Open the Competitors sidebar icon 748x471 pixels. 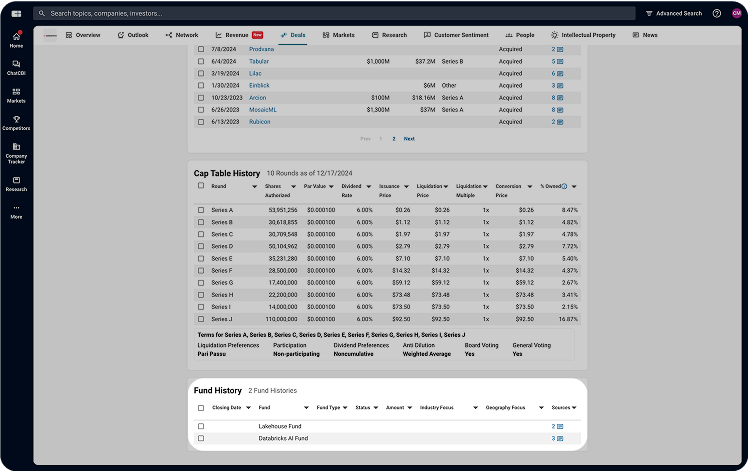[16, 122]
